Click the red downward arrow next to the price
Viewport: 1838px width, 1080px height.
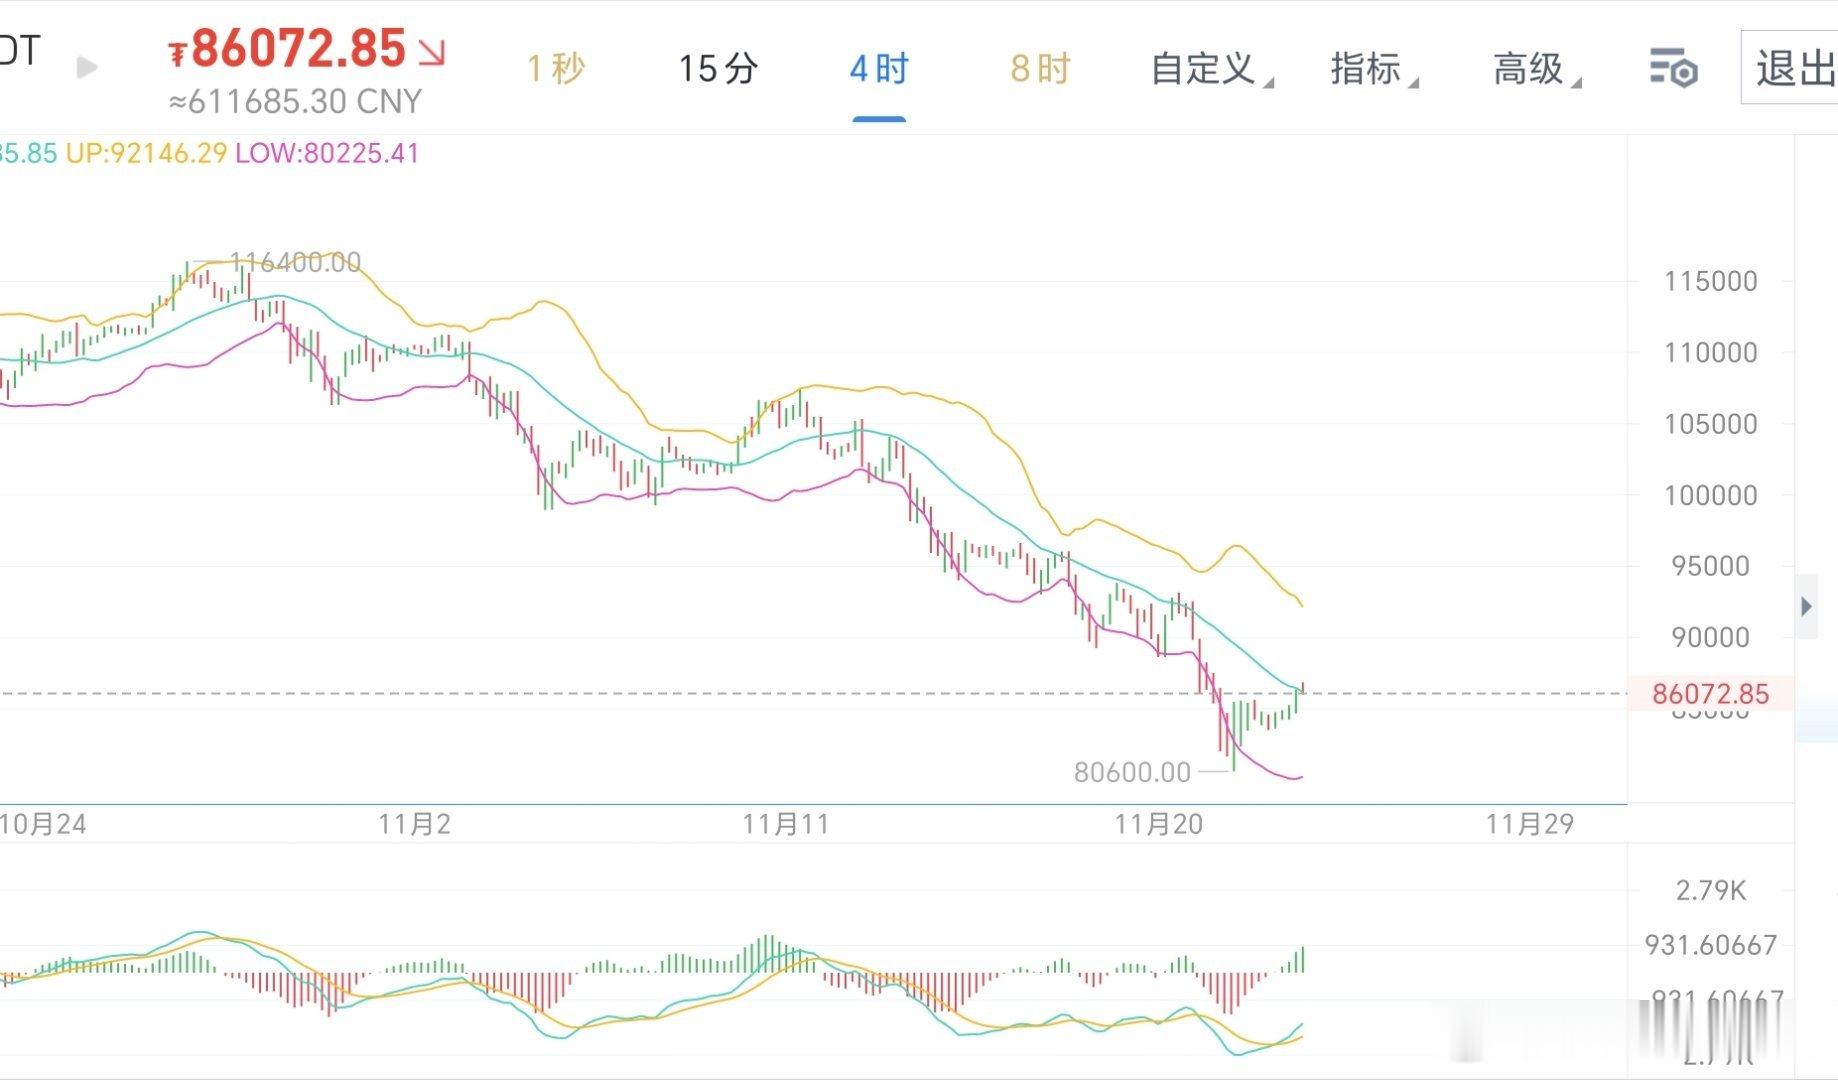pos(430,55)
